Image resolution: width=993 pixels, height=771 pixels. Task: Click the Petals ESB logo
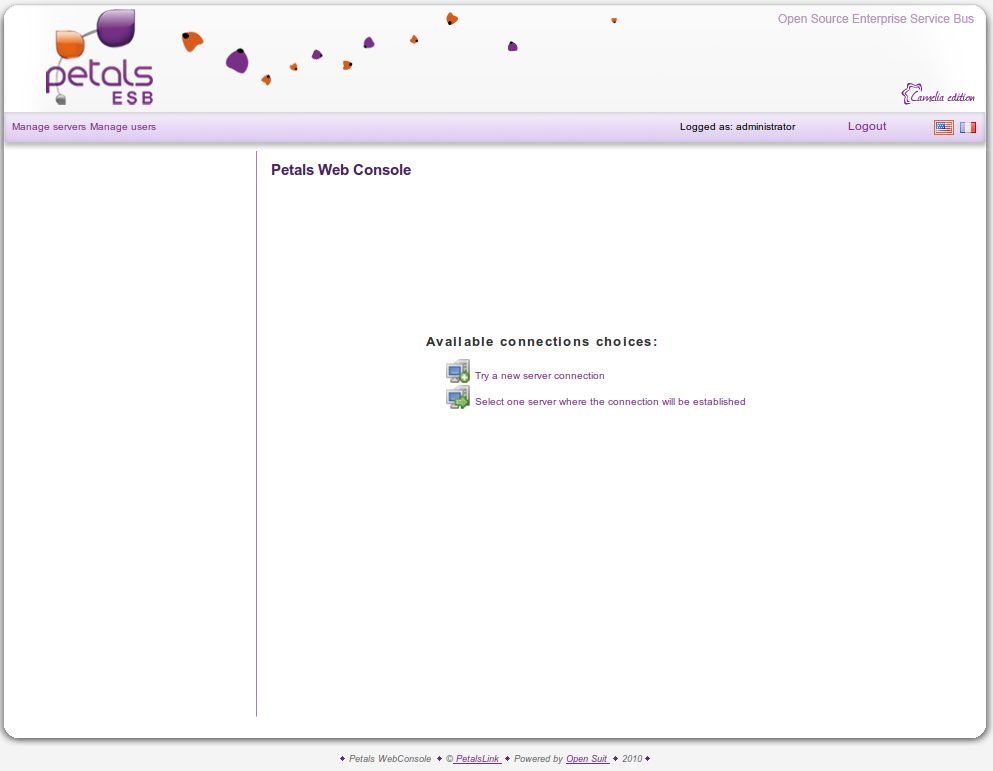(99, 58)
